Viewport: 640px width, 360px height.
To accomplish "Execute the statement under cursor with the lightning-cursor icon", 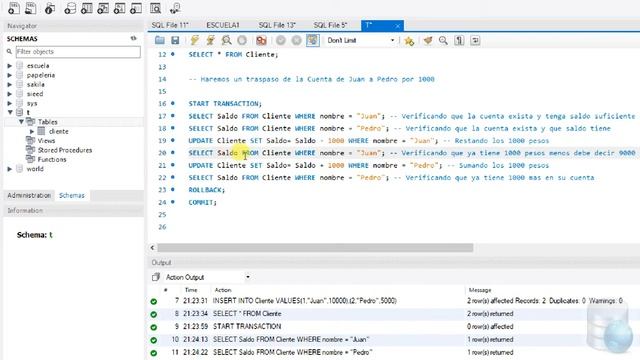I will (210, 40).
